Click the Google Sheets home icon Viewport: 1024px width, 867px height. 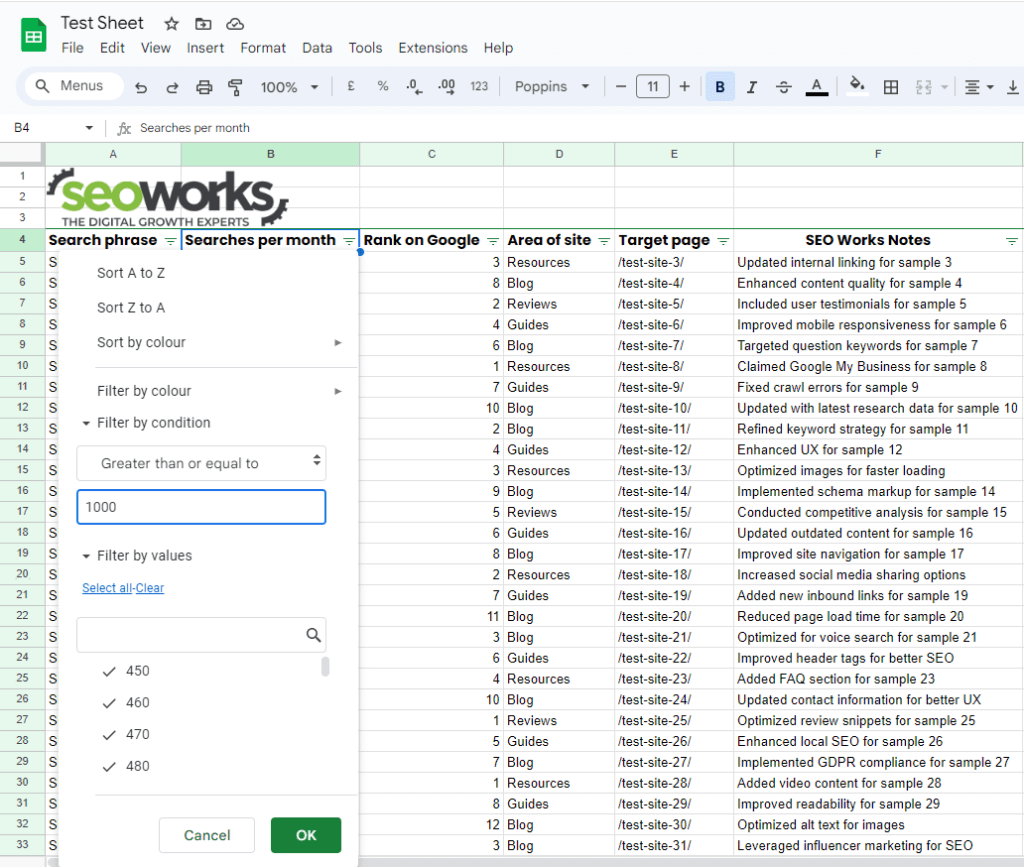point(33,35)
